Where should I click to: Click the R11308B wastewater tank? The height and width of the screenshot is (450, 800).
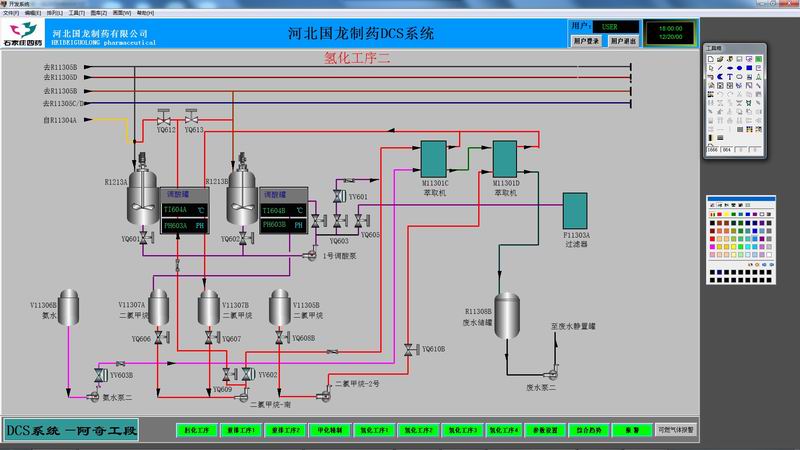click(x=507, y=315)
